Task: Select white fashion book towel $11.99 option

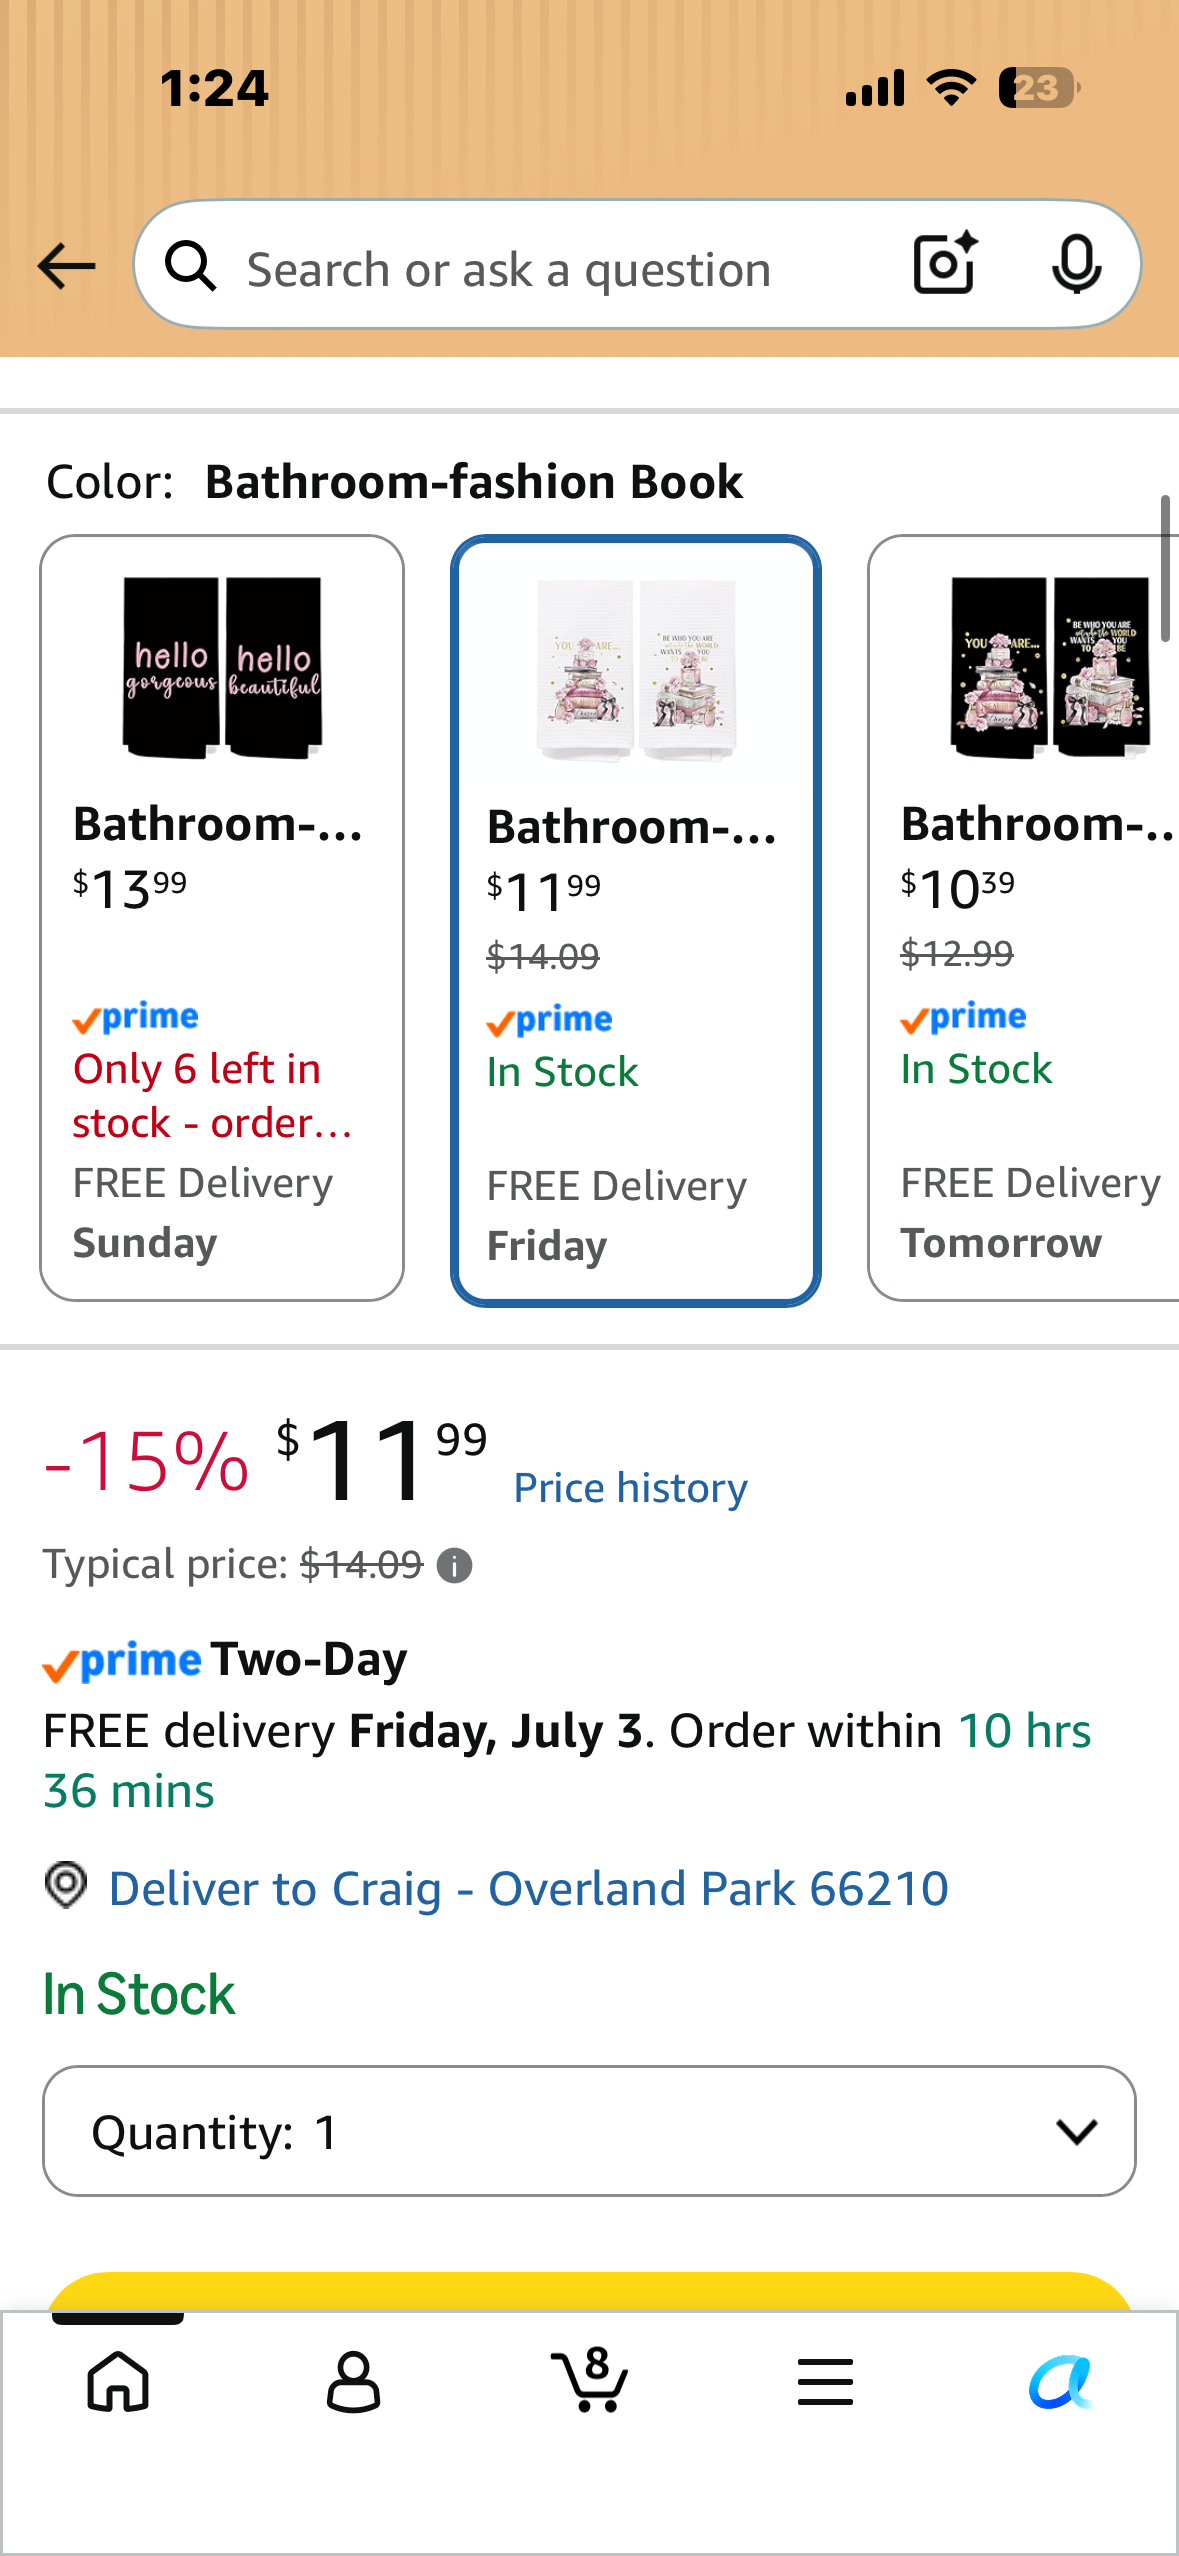Action: click(x=636, y=921)
